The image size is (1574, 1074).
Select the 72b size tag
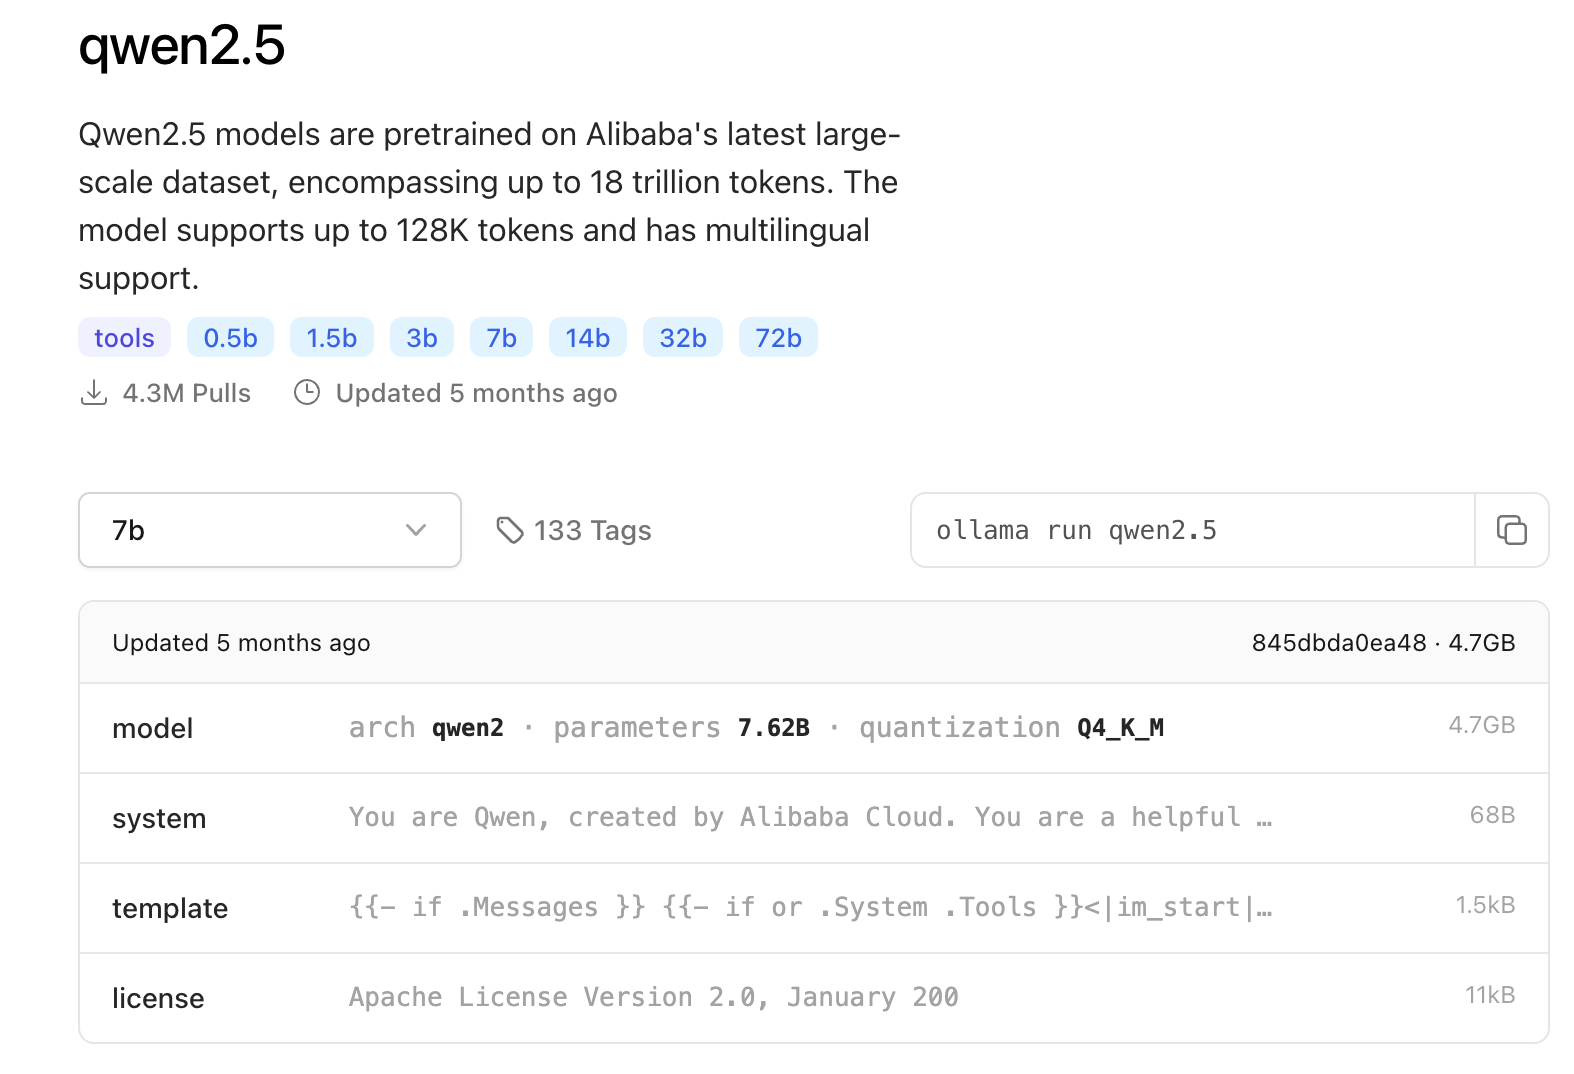(778, 338)
